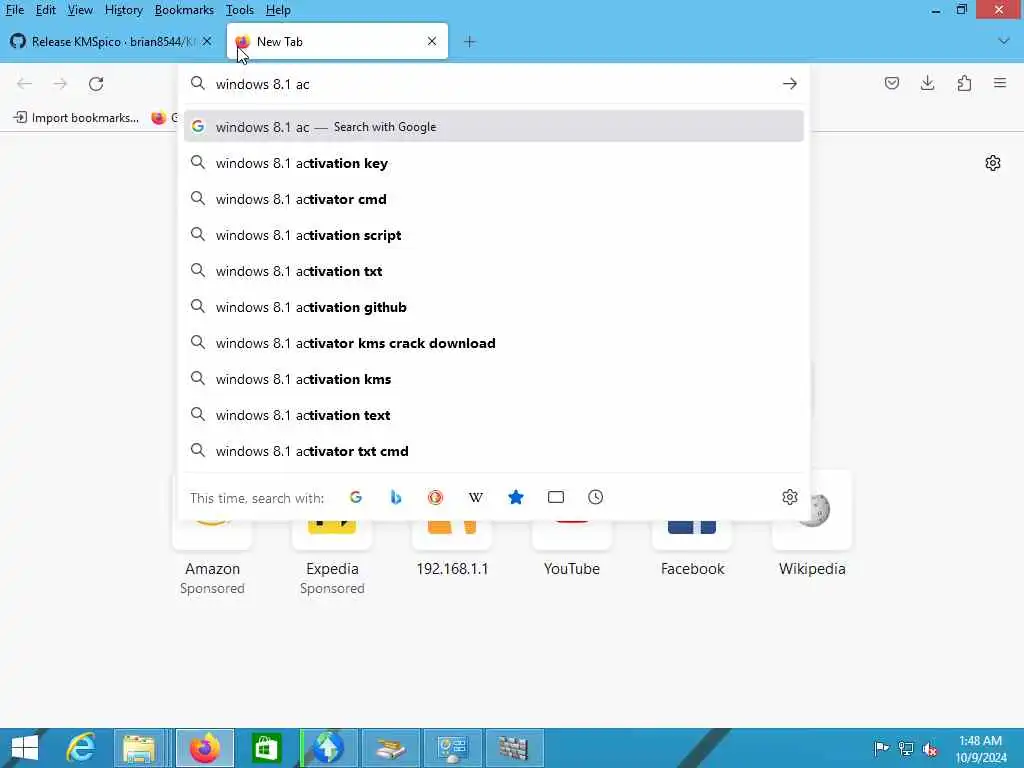Select the New Tab tab

pos(337,42)
